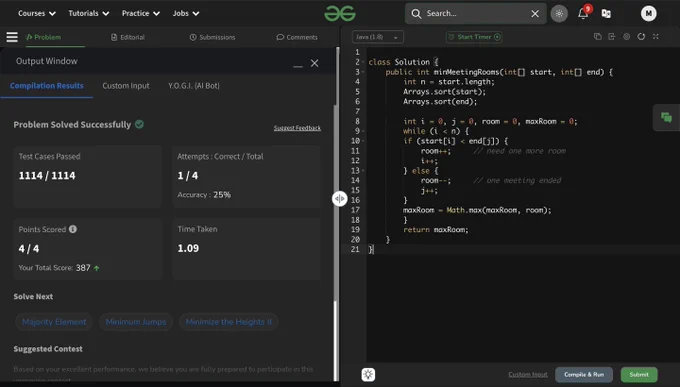Click the Accuracy 25% text
680x387 pixels.
(x=204, y=195)
